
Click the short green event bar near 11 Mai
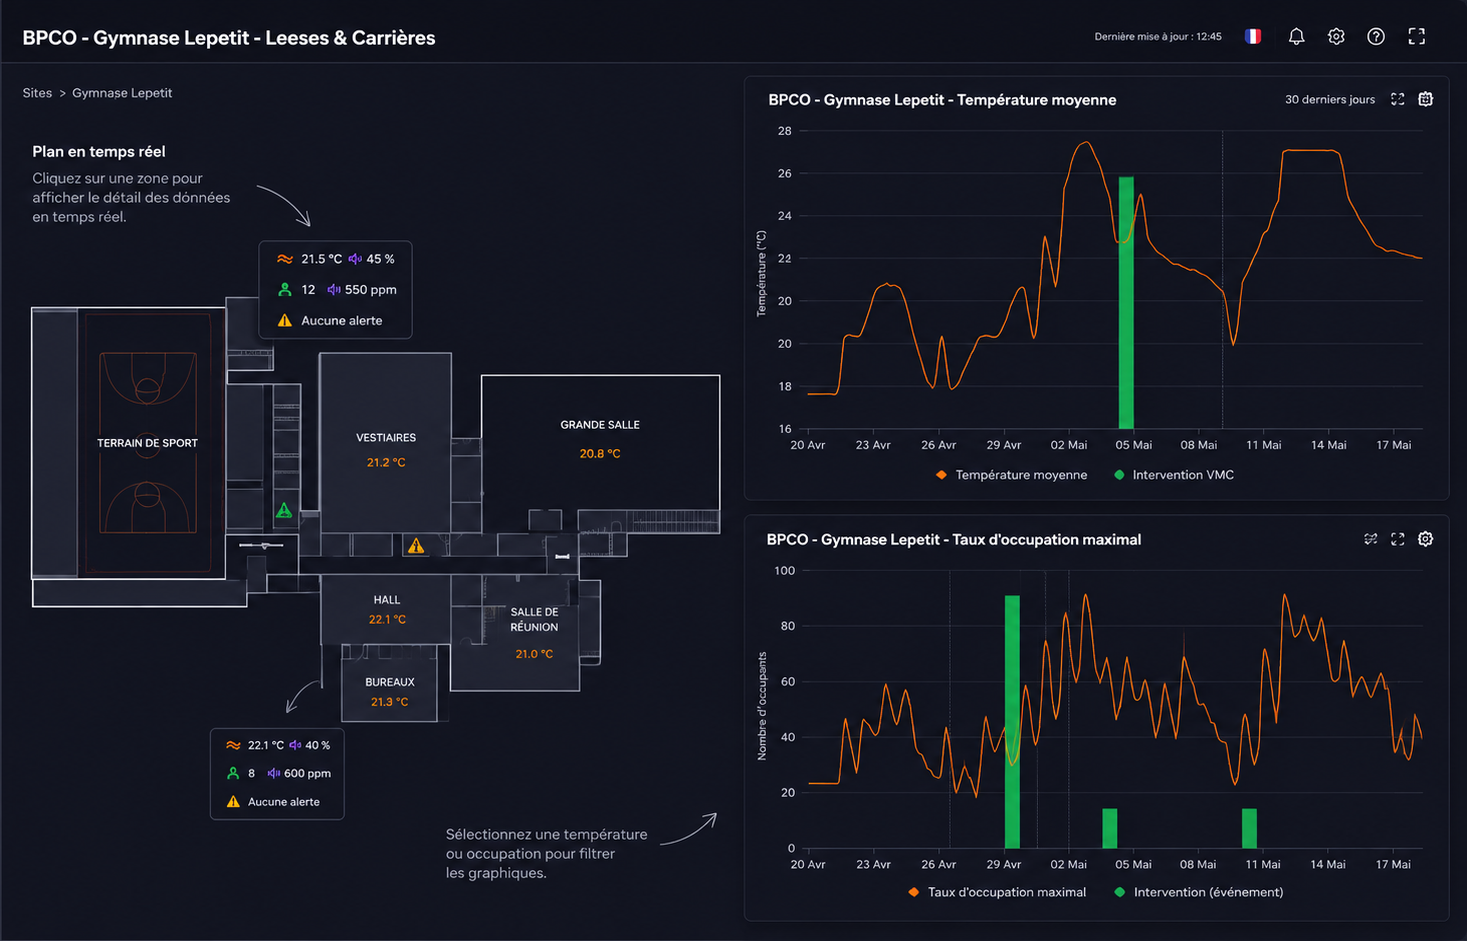click(x=1249, y=828)
